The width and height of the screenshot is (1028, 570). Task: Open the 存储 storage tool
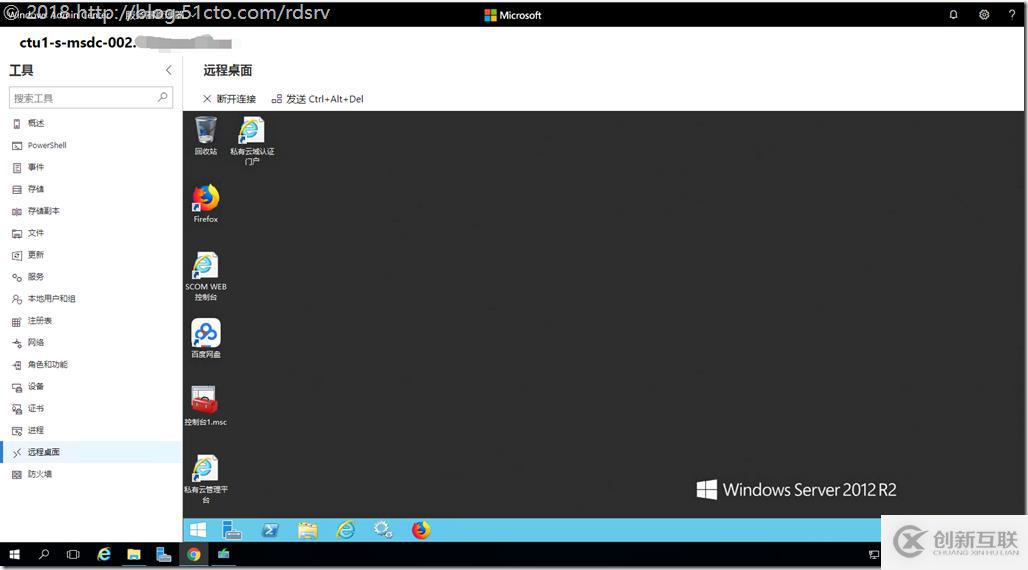click(36, 189)
